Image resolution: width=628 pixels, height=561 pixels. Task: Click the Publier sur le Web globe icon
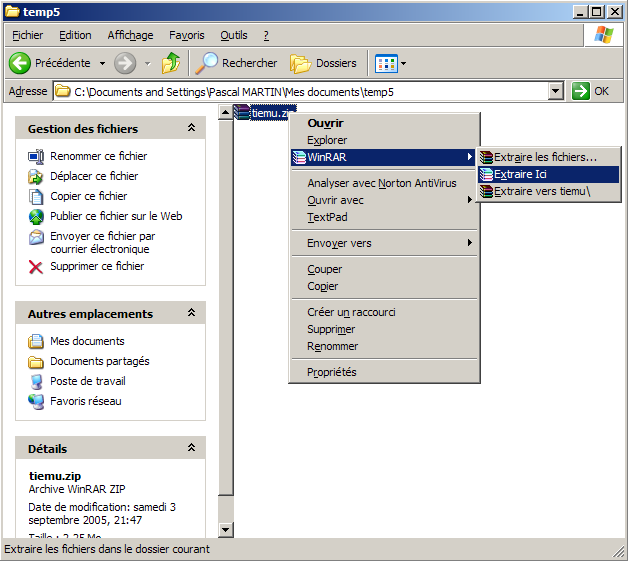point(36,216)
